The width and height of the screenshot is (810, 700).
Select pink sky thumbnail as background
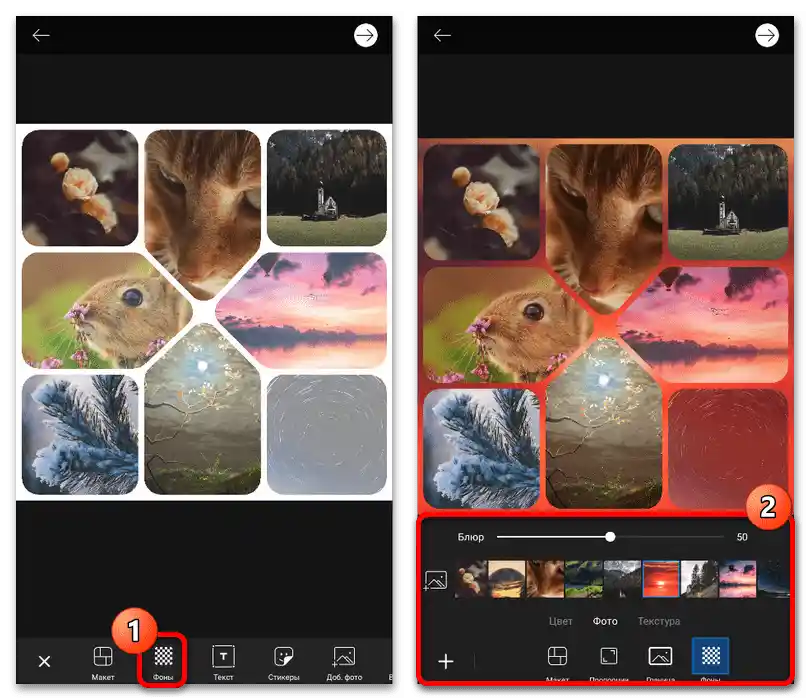coord(738,579)
